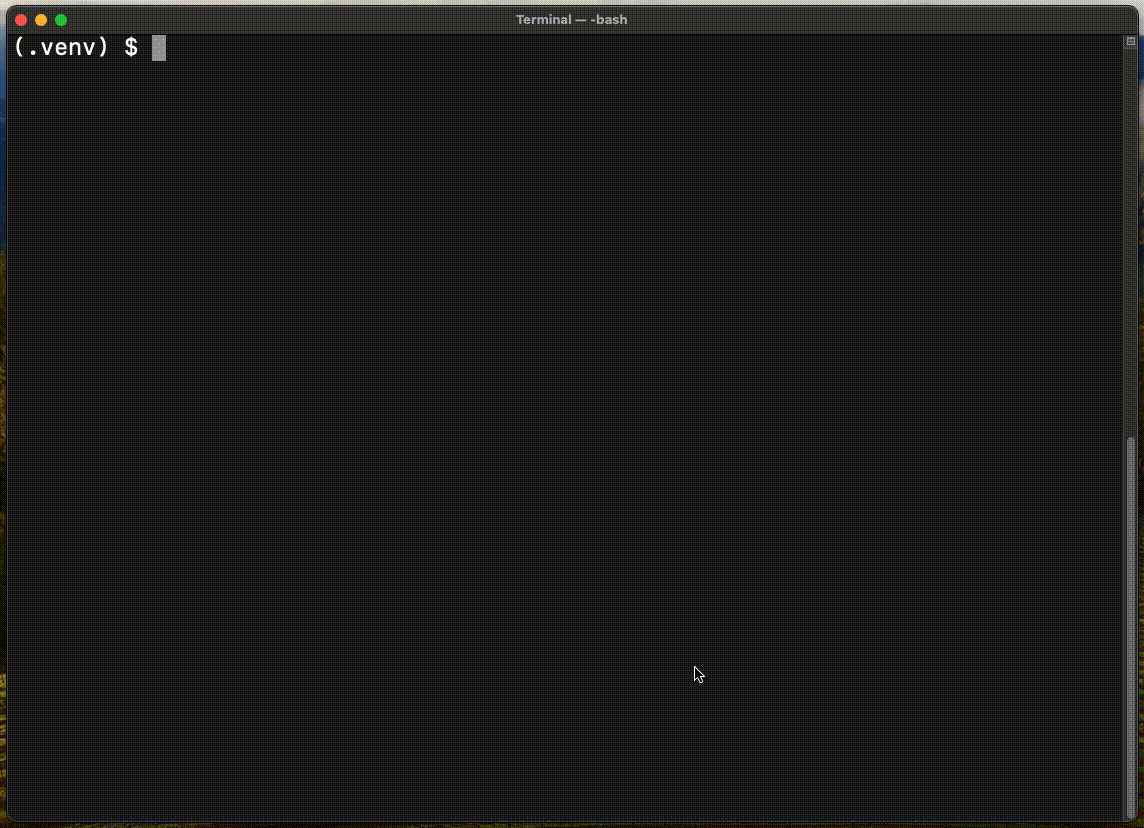Image resolution: width=1144 pixels, height=828 pixels.
Task: Click the green zoom button
Action: click(61, 19)
